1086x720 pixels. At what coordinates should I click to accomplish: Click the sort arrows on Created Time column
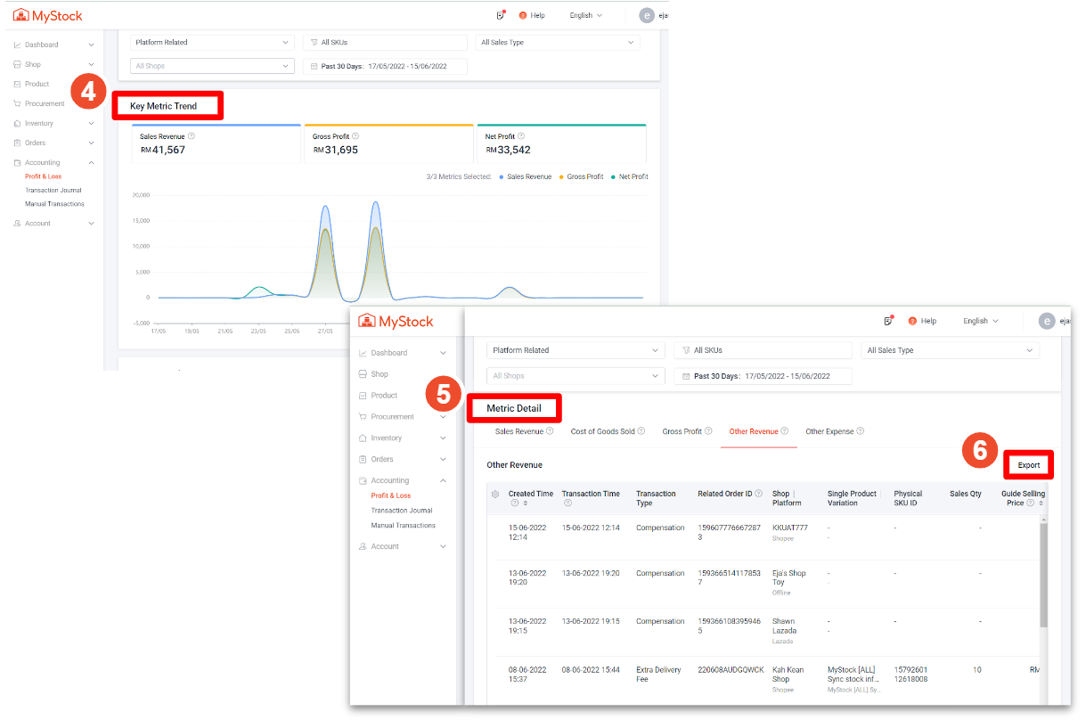coord(525,504)
